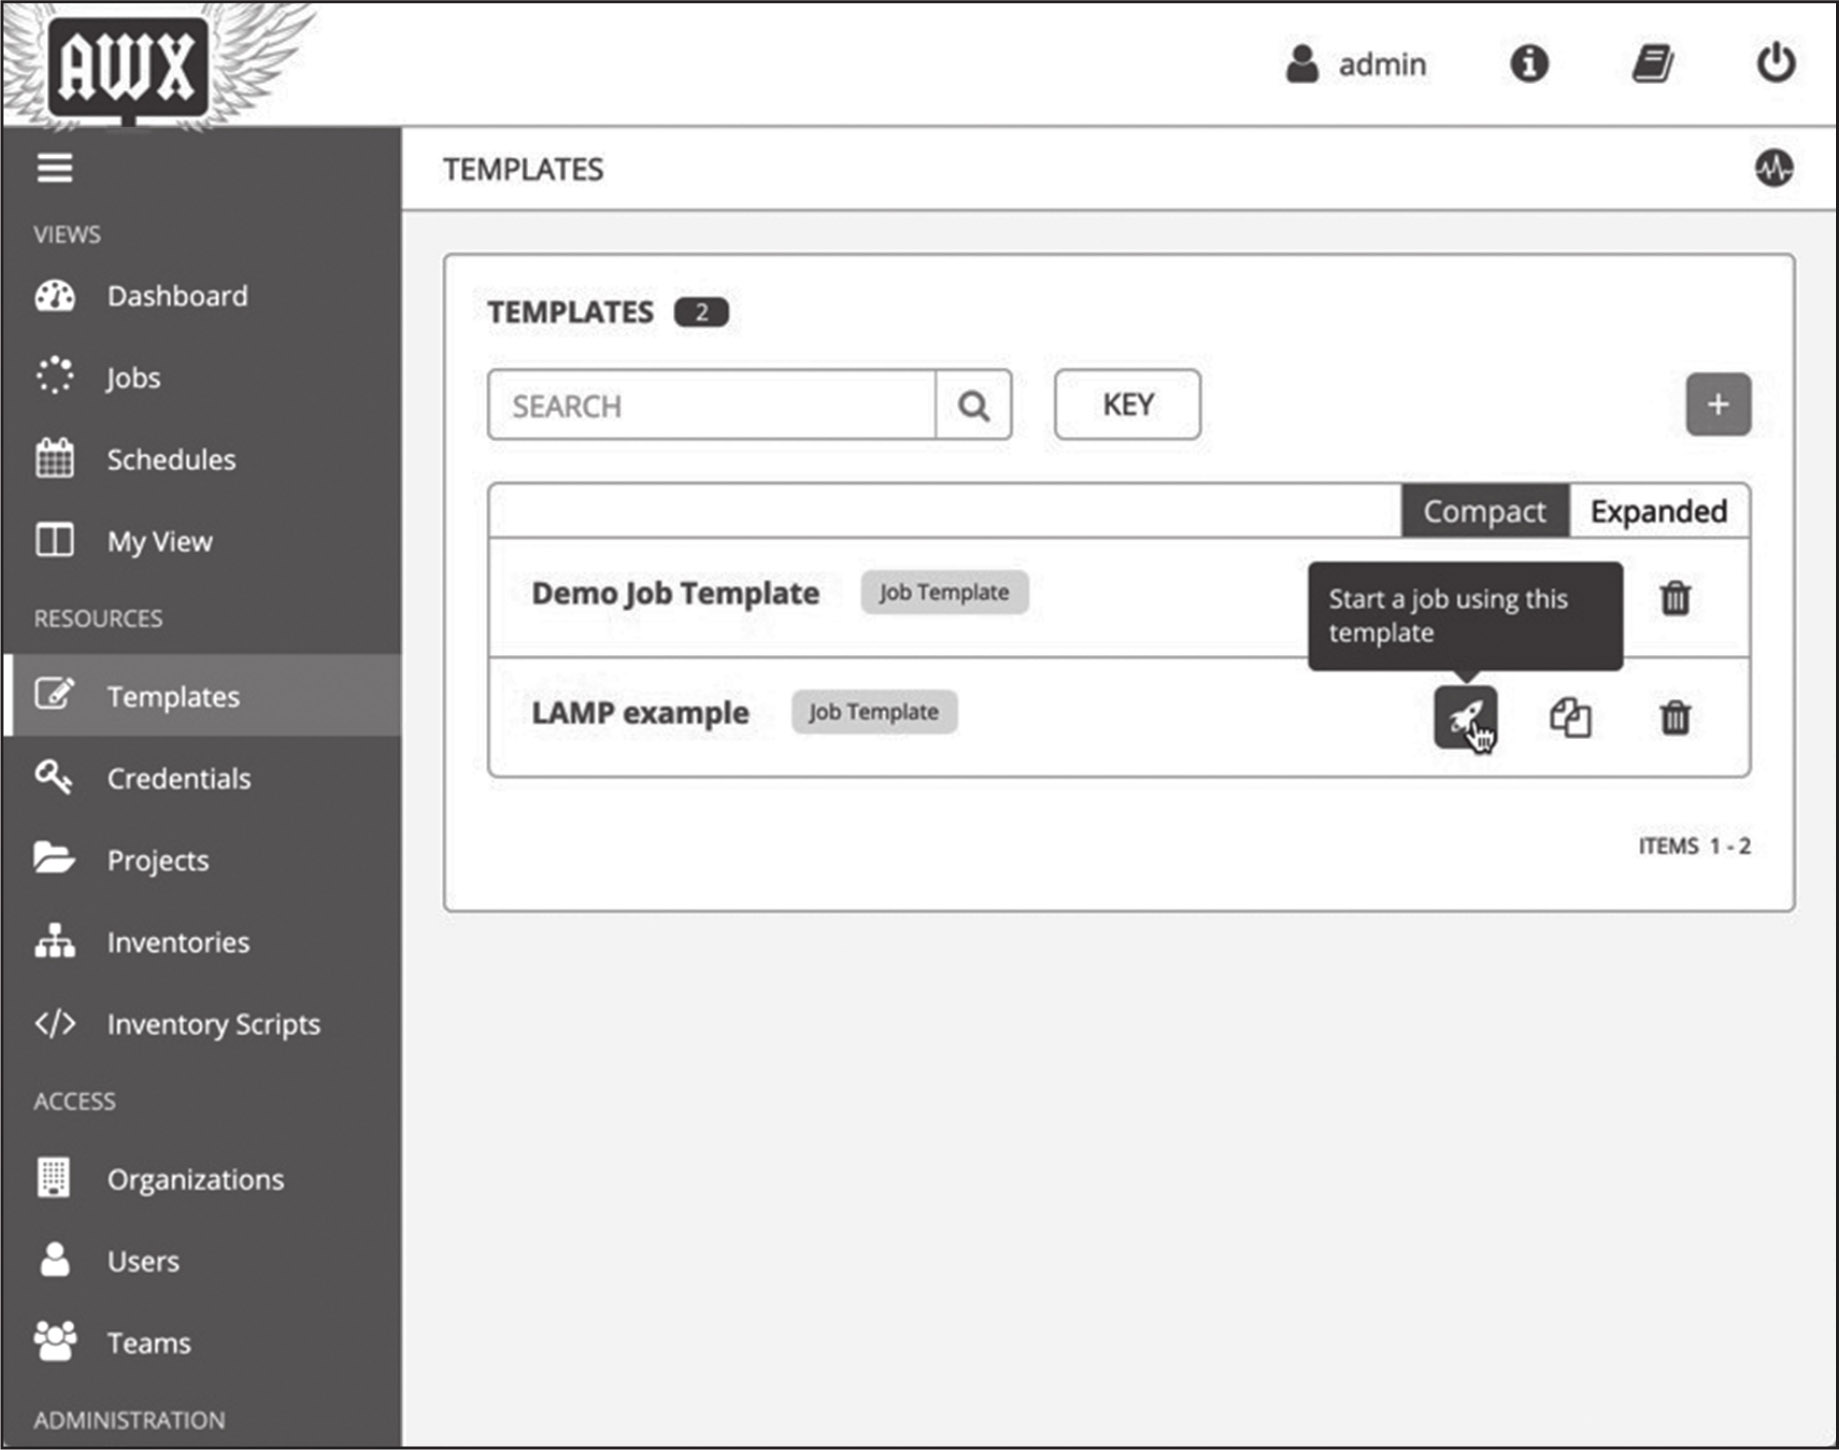This screenshot has height=1450, width=1839.
Task: Switch list to Expanded view
Action: 1658,512
